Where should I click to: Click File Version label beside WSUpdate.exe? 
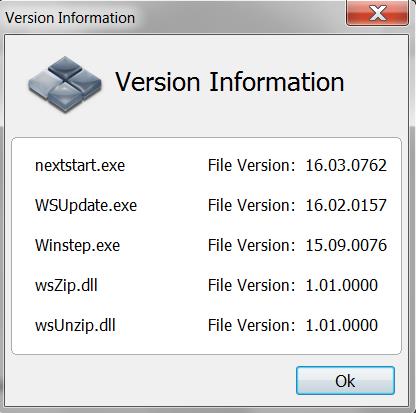[x=252, y=205]
